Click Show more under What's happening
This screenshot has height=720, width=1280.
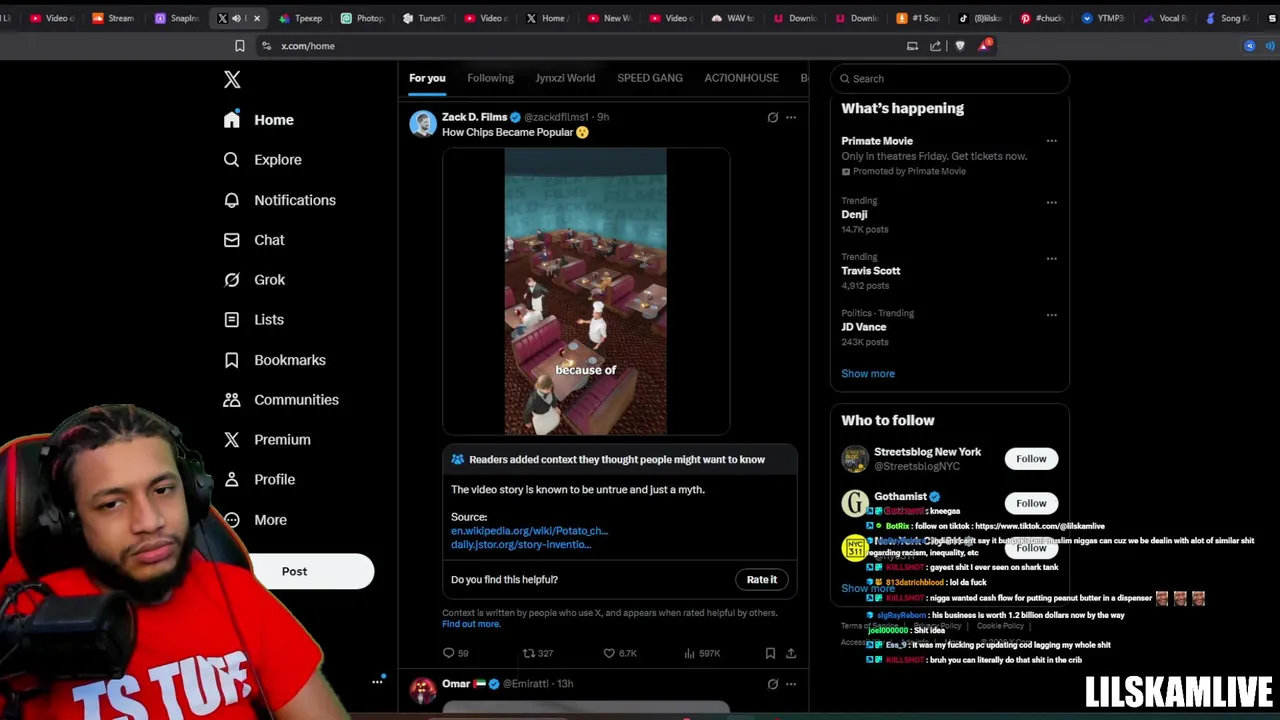(x=868, y=374)
